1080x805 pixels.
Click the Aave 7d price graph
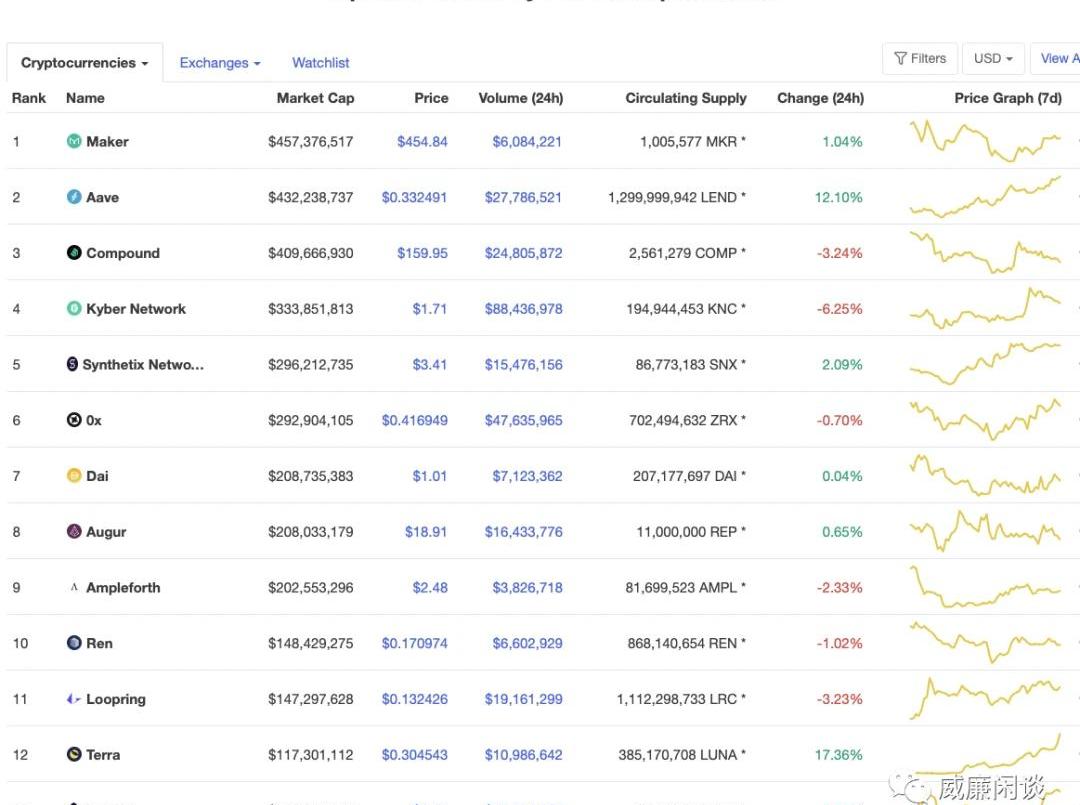[986, 197]
